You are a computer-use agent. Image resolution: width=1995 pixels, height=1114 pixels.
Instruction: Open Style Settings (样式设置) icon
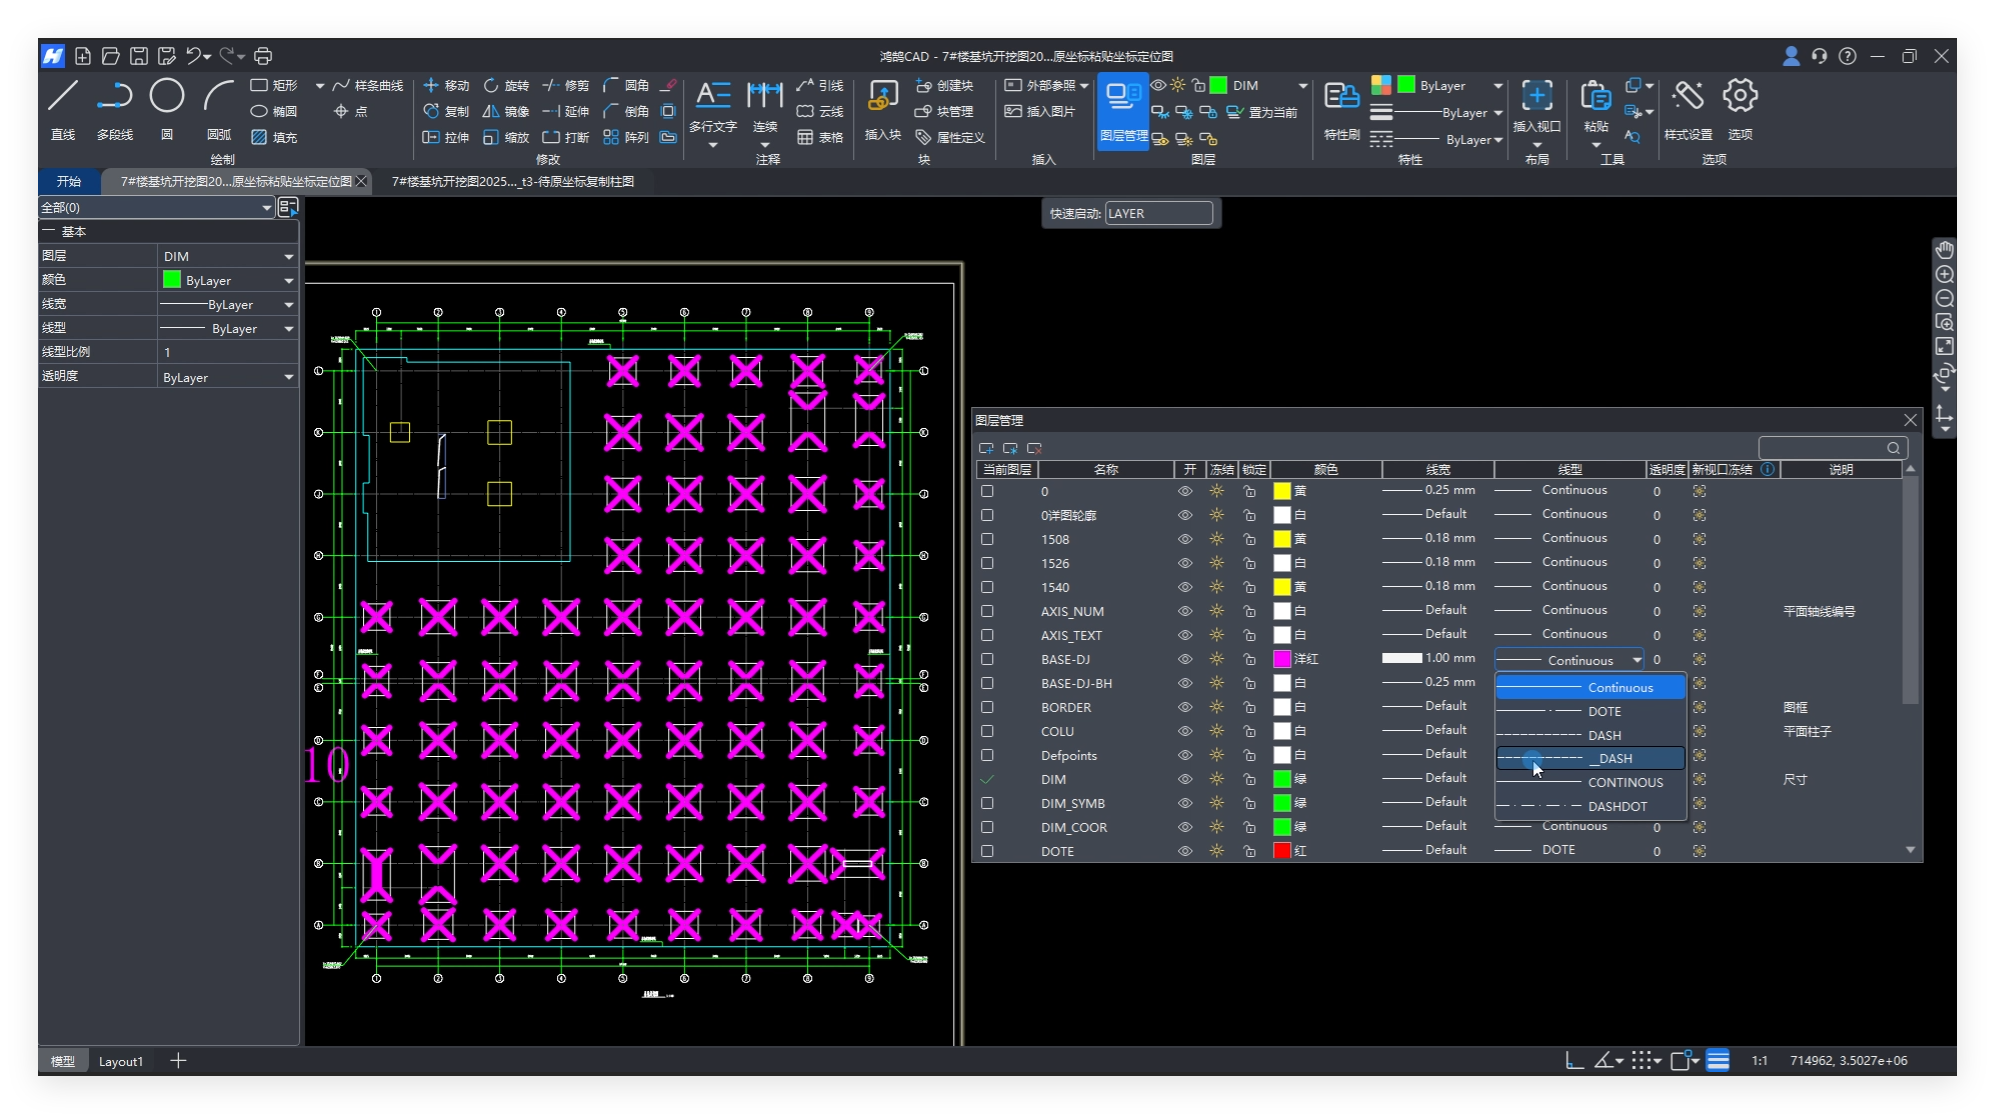pyautogui.click(x=1687, y=97)
